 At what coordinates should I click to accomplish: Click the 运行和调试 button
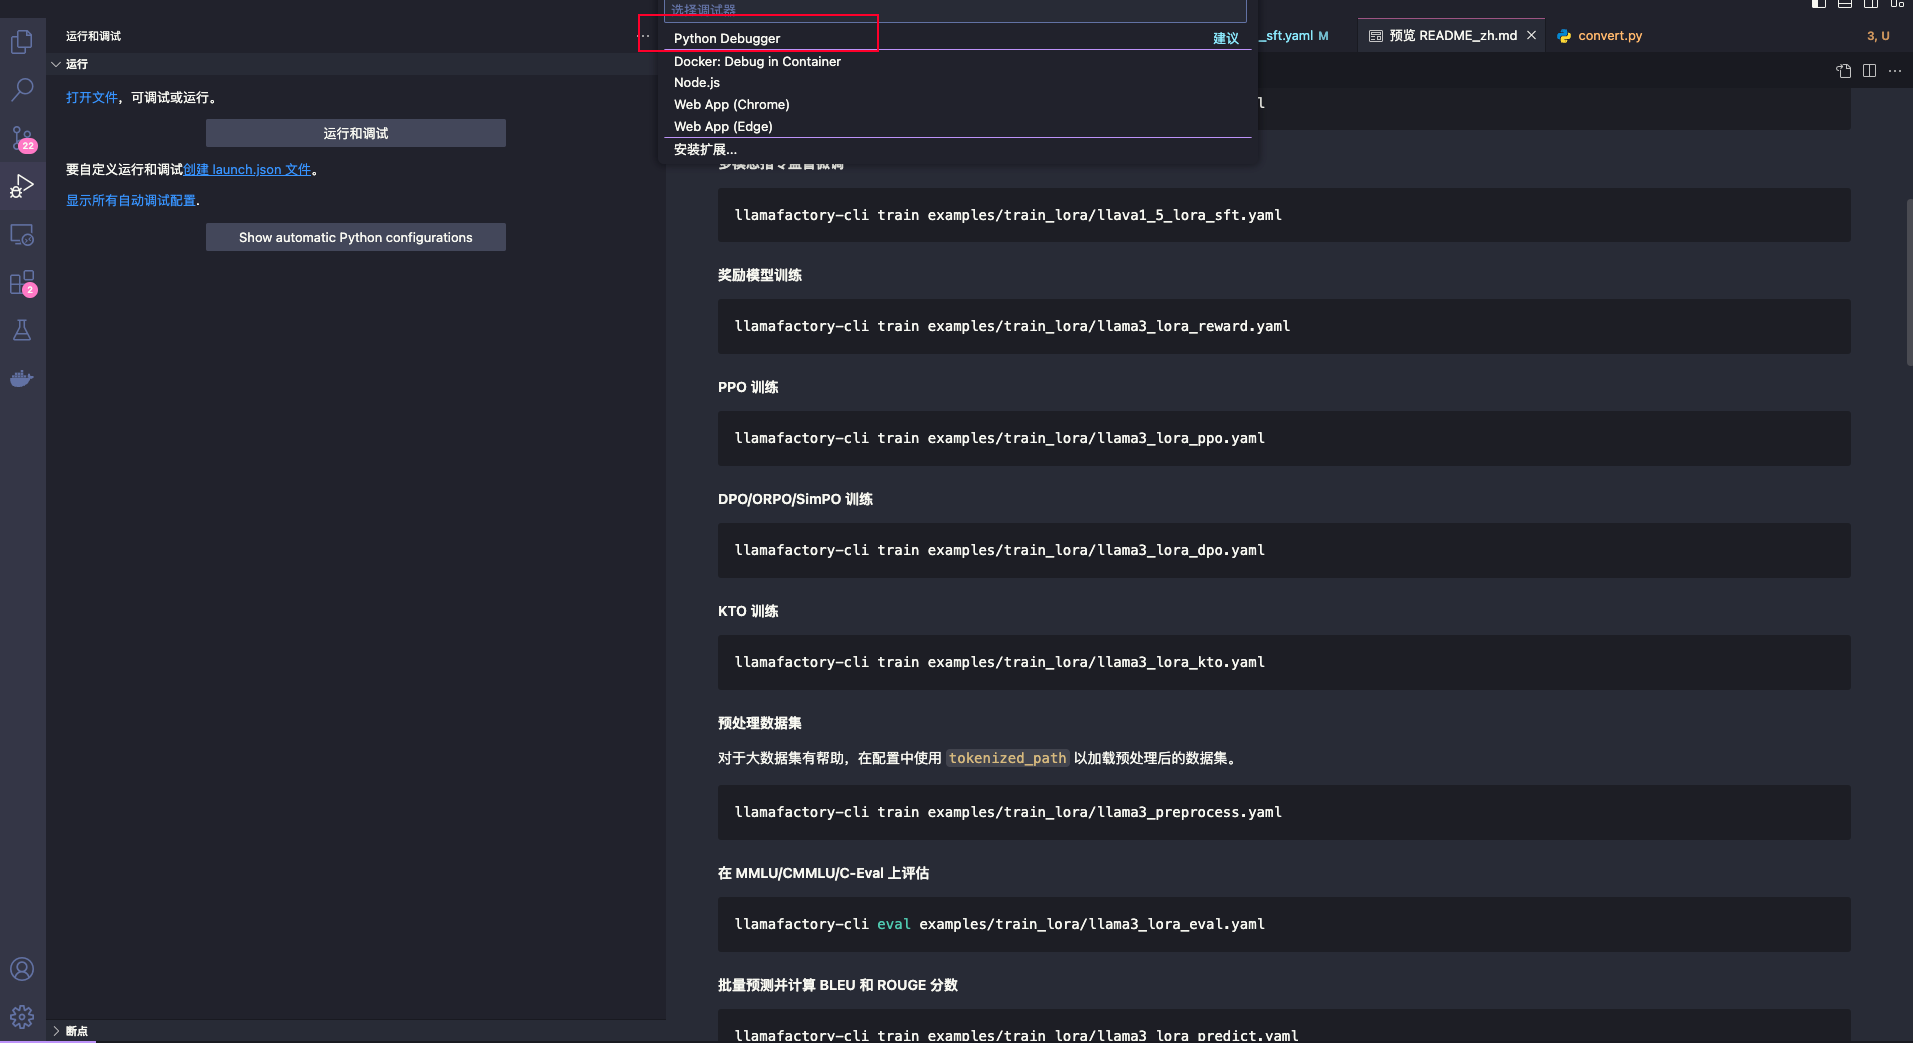click(x=355, y=133)
